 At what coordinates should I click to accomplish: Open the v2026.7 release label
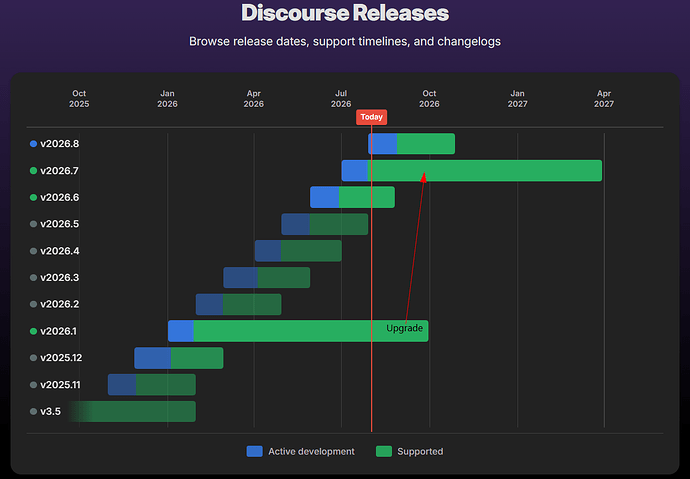(x=59, y=171)
